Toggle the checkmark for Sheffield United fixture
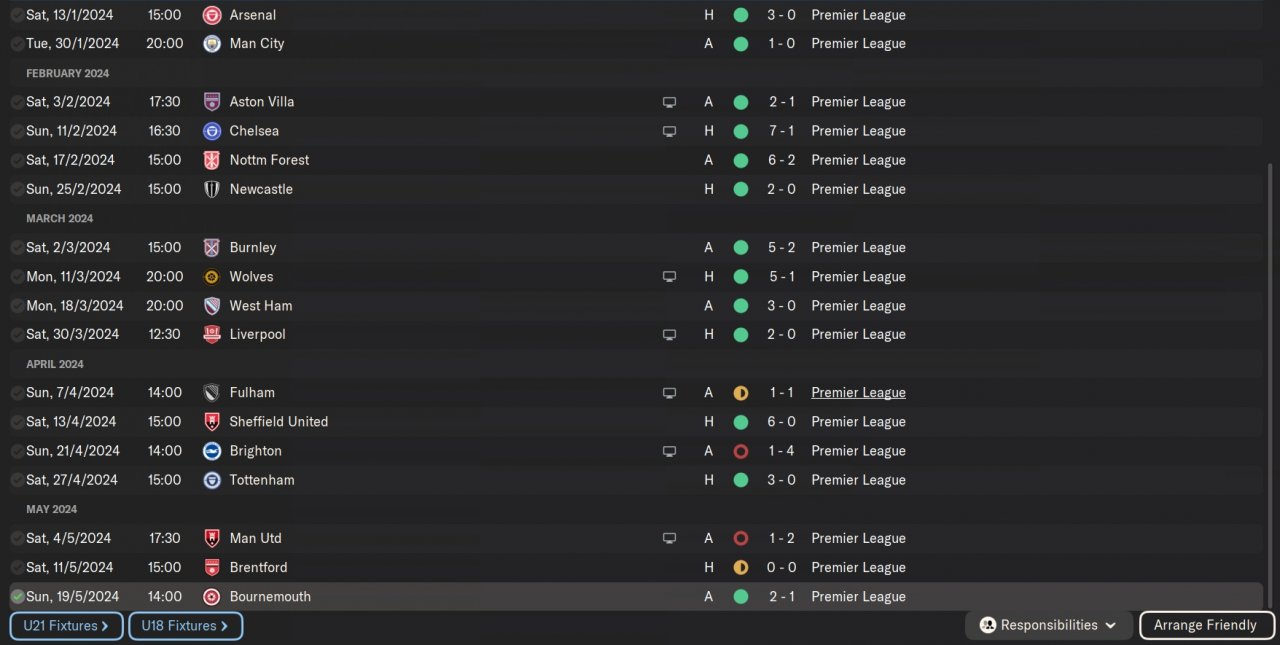 click(17, 422)
